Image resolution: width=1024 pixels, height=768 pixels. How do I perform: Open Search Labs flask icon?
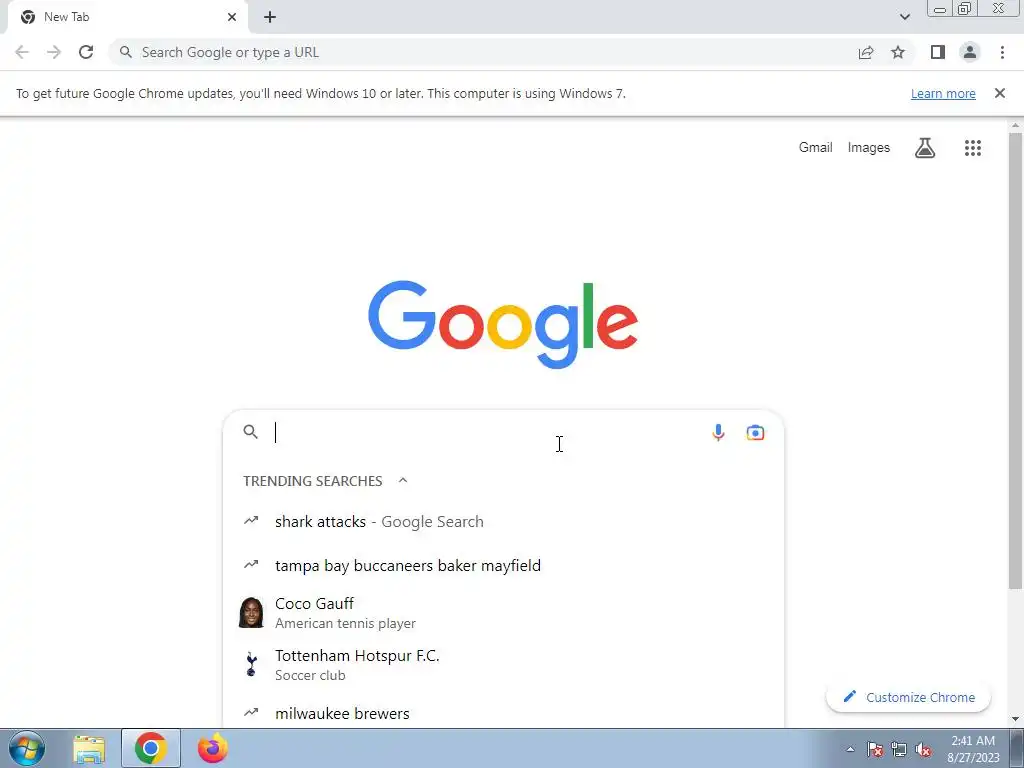[x=925, y=148]
